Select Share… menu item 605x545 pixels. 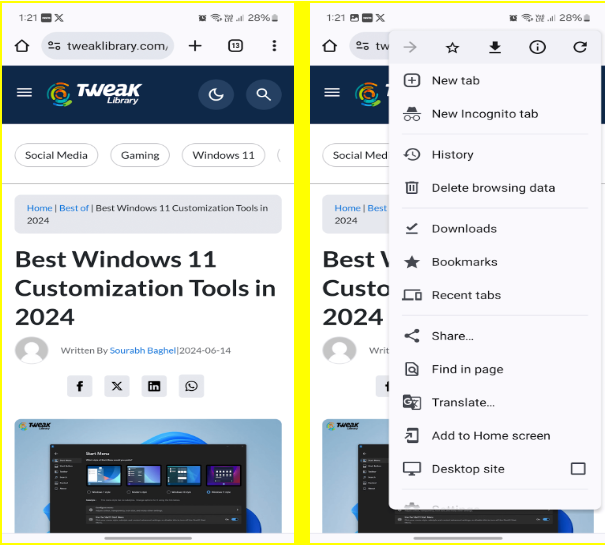pyautogui.click(x=495, y=336)
